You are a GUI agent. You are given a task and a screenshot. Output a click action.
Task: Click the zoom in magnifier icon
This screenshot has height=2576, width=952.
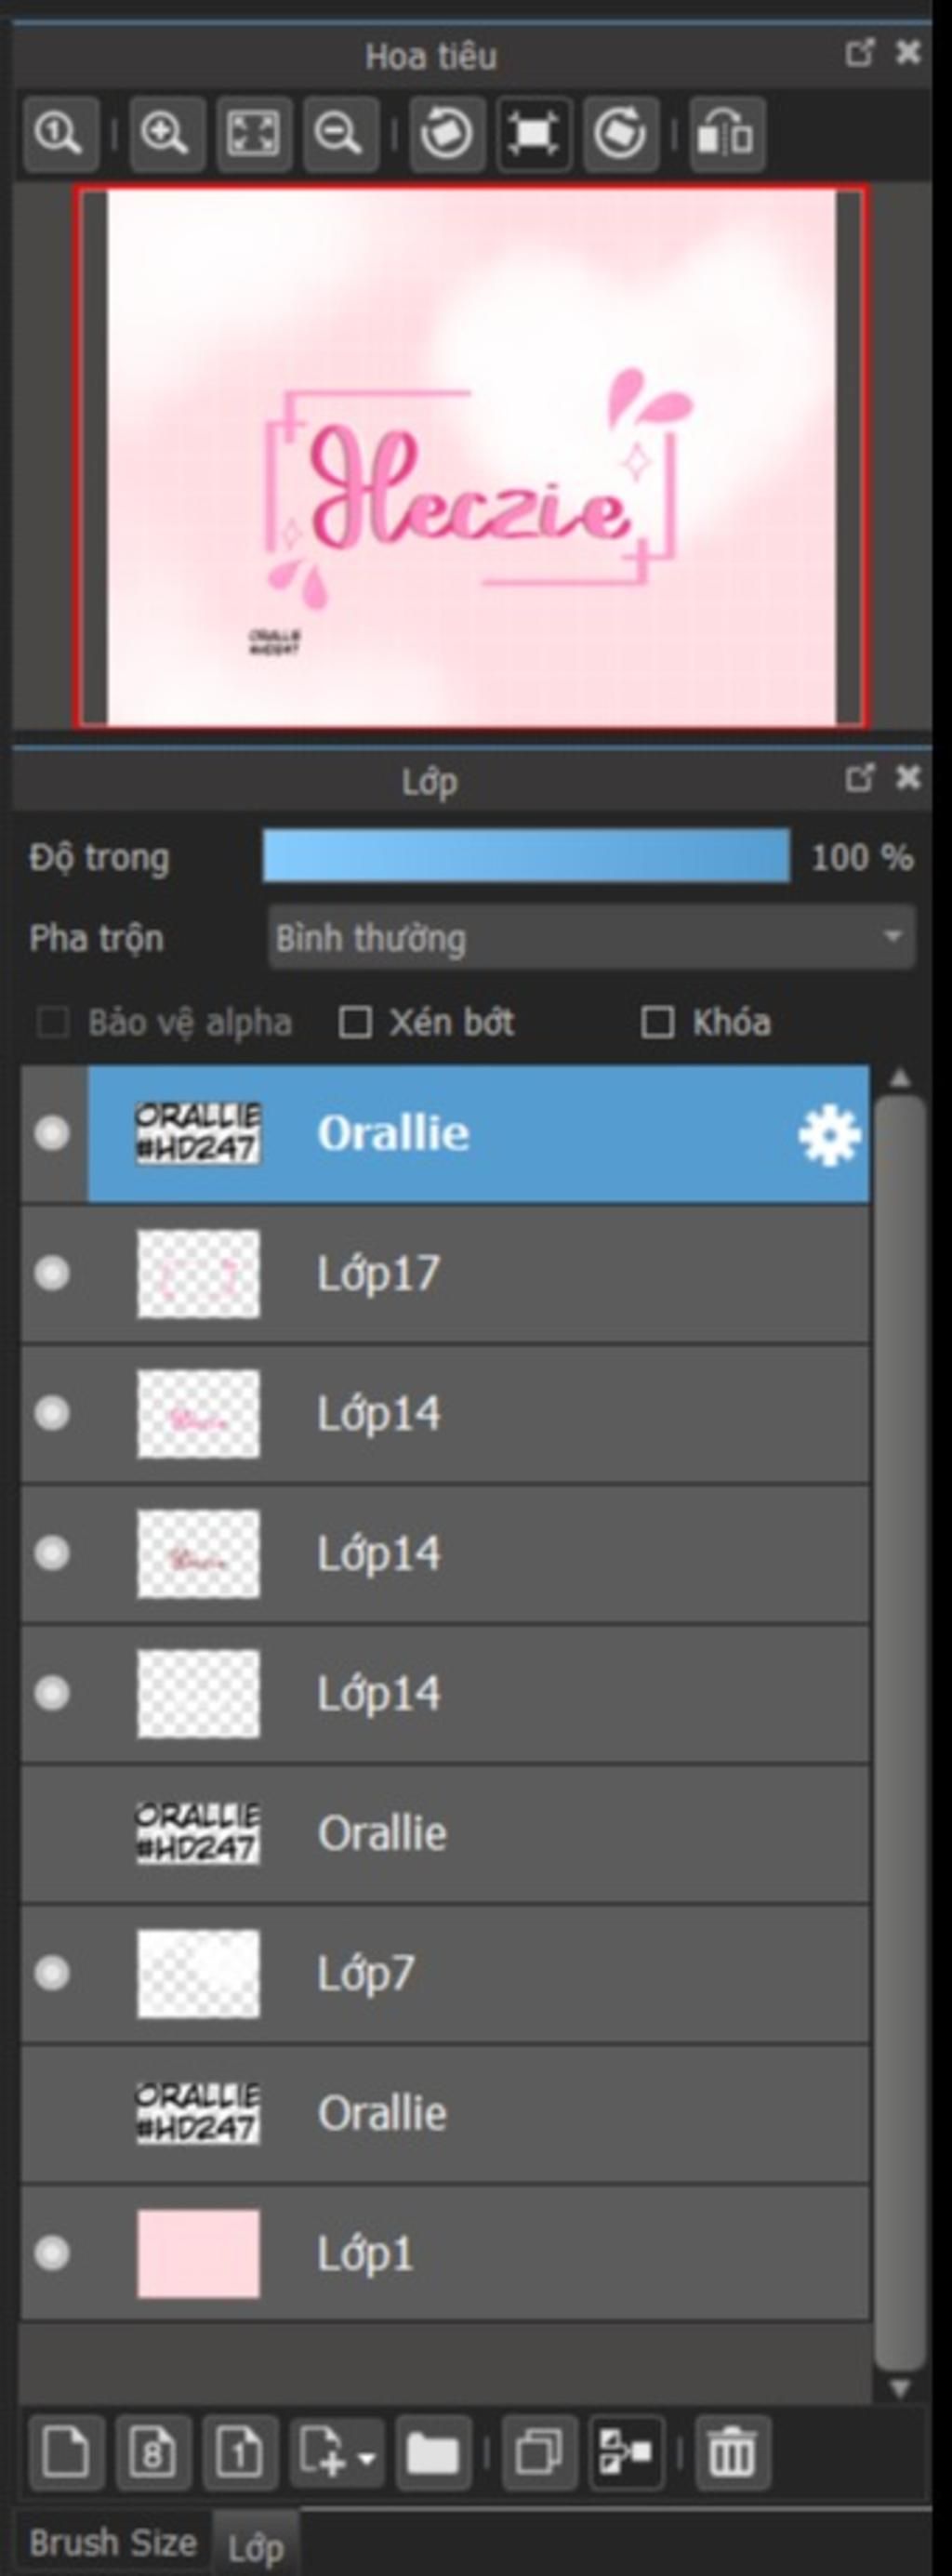point(167,134)
